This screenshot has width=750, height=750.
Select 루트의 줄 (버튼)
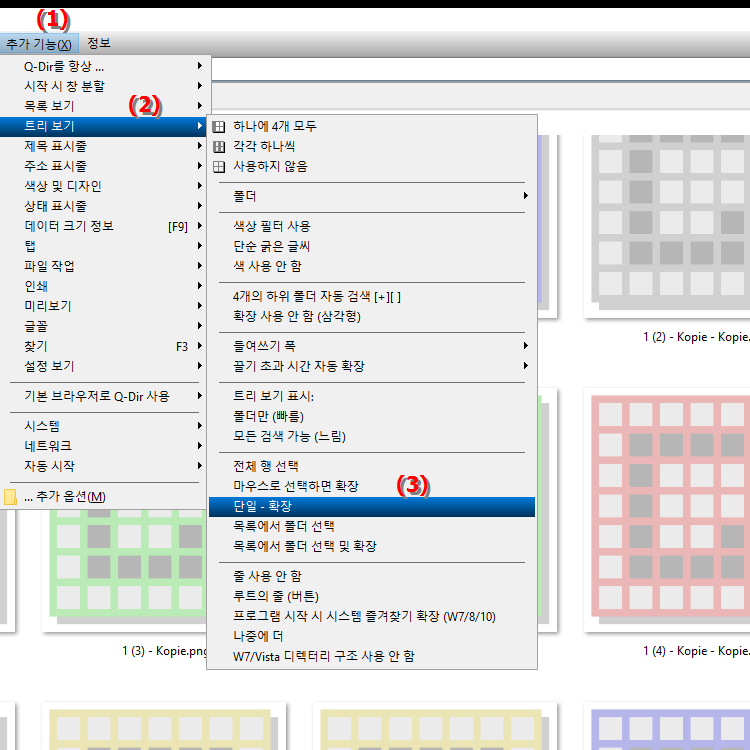pos(372,596)
